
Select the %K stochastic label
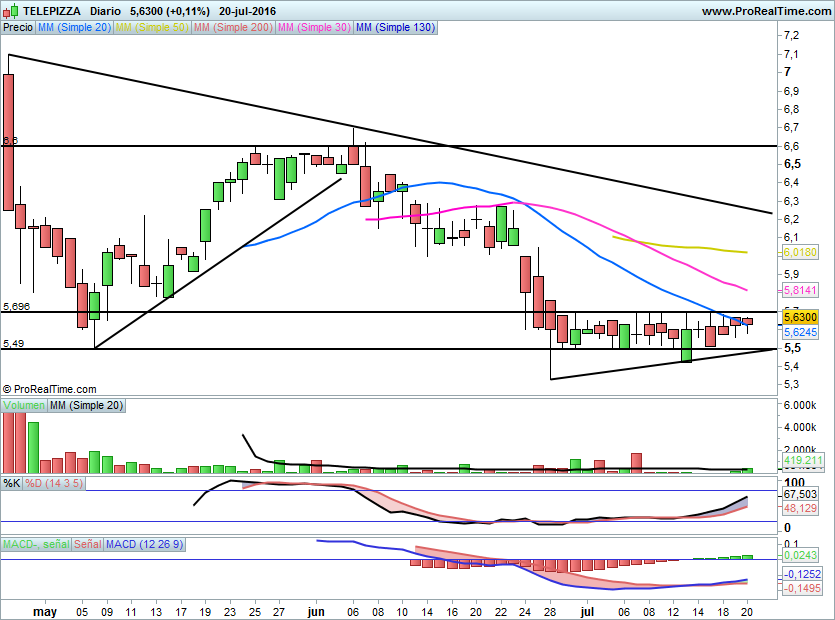[x=12, y=483]
